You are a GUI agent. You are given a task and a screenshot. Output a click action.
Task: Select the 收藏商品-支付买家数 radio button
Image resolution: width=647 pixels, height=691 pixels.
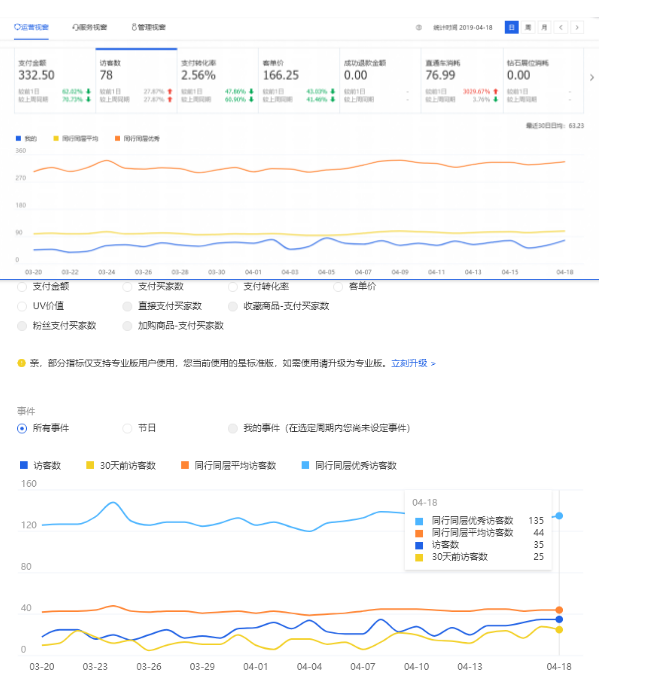point(233,306)
